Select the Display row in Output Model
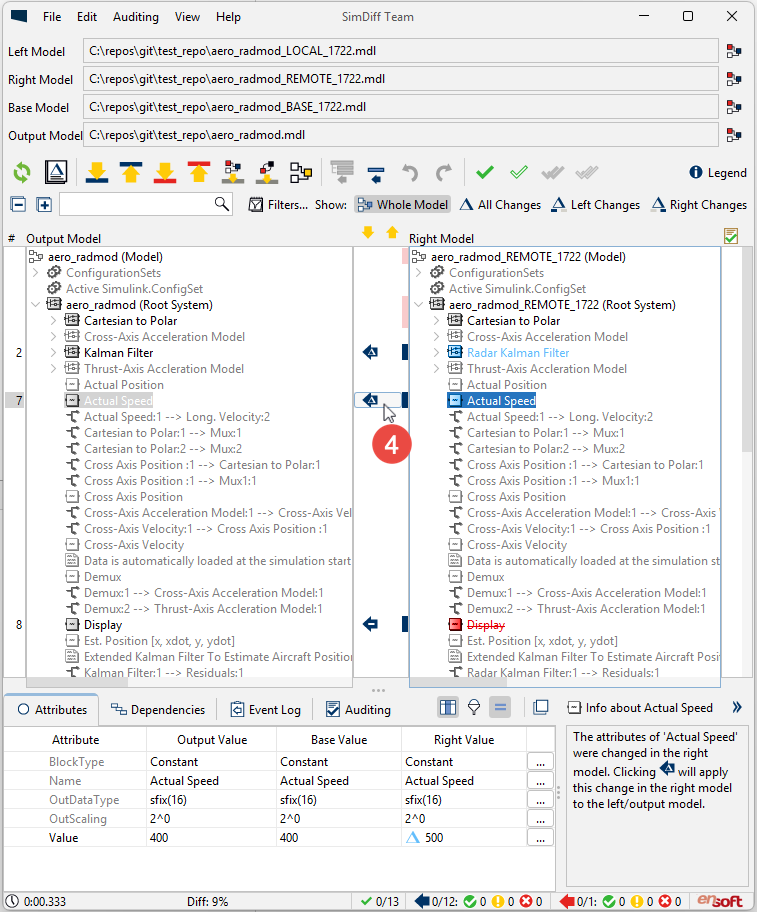The image size is (757, 912). 103,625
